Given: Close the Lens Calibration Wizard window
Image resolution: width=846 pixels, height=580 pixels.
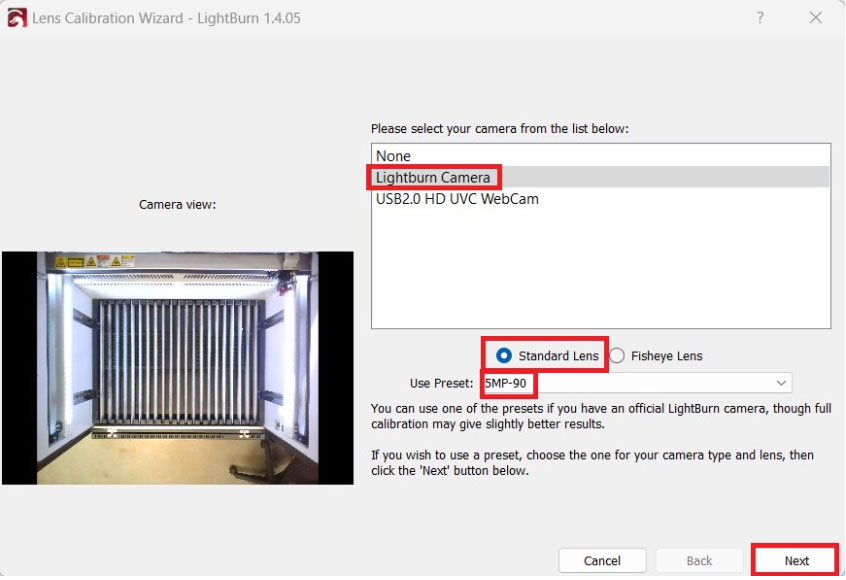Looking at the screenshot, I should (815, 18).
